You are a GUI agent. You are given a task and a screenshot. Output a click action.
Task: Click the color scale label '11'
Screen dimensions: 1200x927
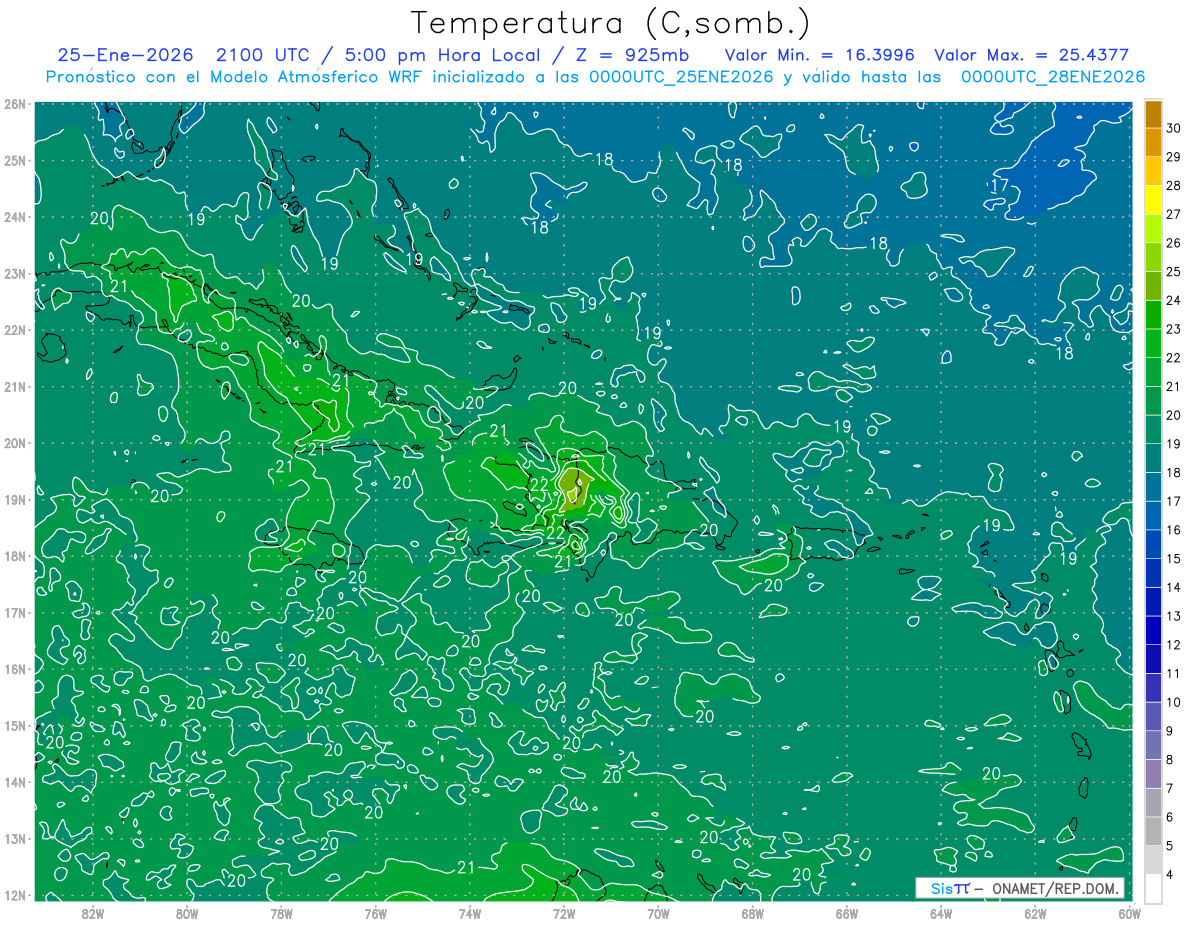tap(1174, 673)
